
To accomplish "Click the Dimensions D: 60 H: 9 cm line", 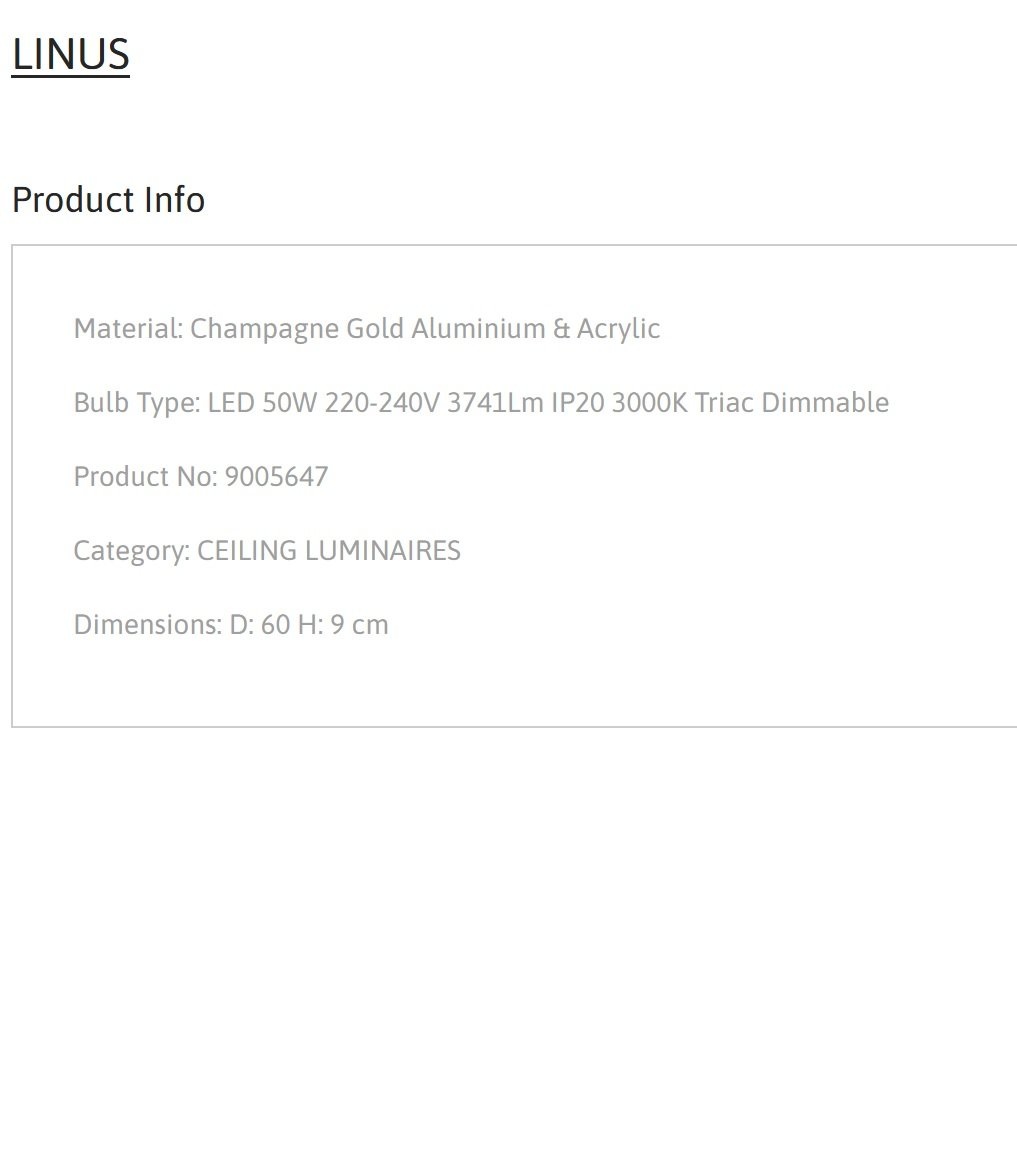I will point(231,625).
